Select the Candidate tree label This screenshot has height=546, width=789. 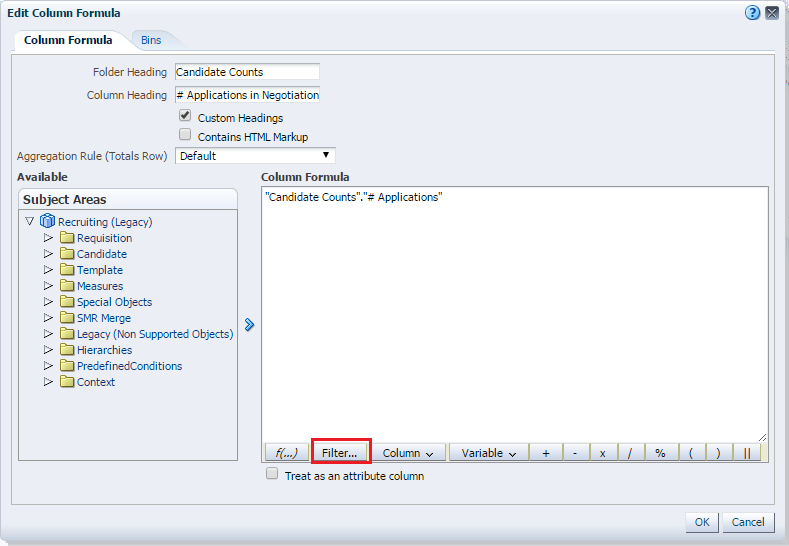[102, 254]
